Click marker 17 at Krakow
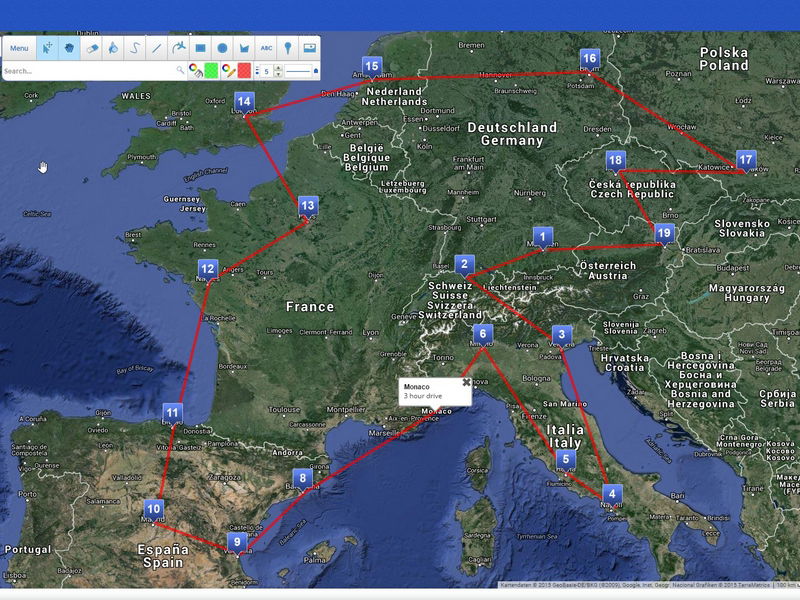The height and width of the screenshot is (600, 800). (746, 161)
